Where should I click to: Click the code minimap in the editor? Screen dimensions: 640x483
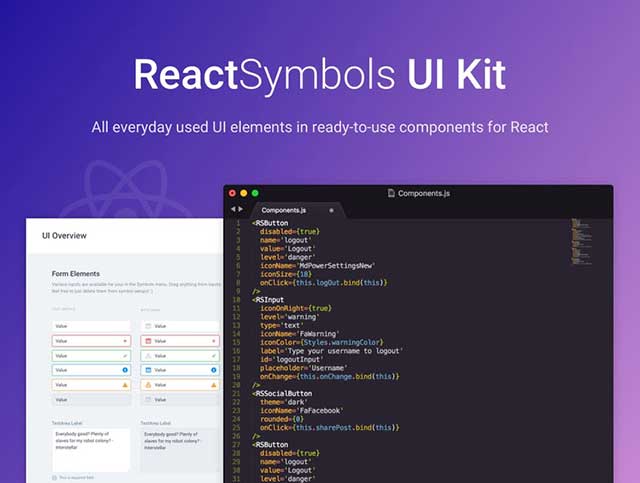(x=580, y=242)
